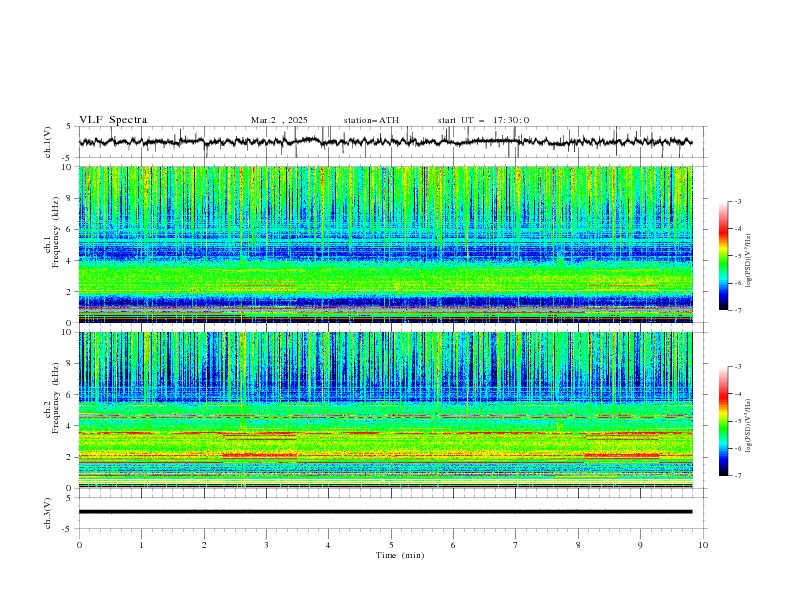Click the '-3' tick on the upper colorbar
The width and height of the screenshot is (792, 612).
pyautogui.click(x=737, y=201)
